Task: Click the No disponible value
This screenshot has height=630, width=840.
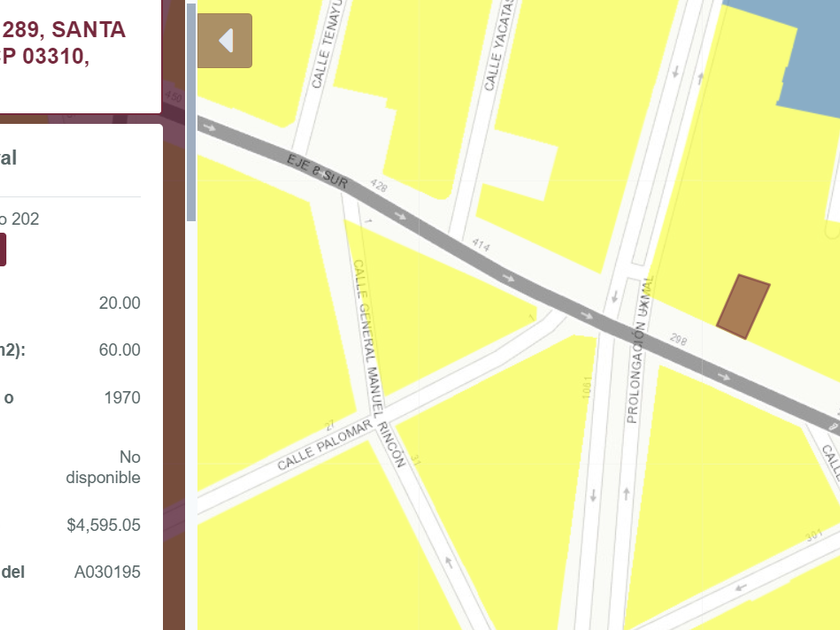Action: coord(103,467)
